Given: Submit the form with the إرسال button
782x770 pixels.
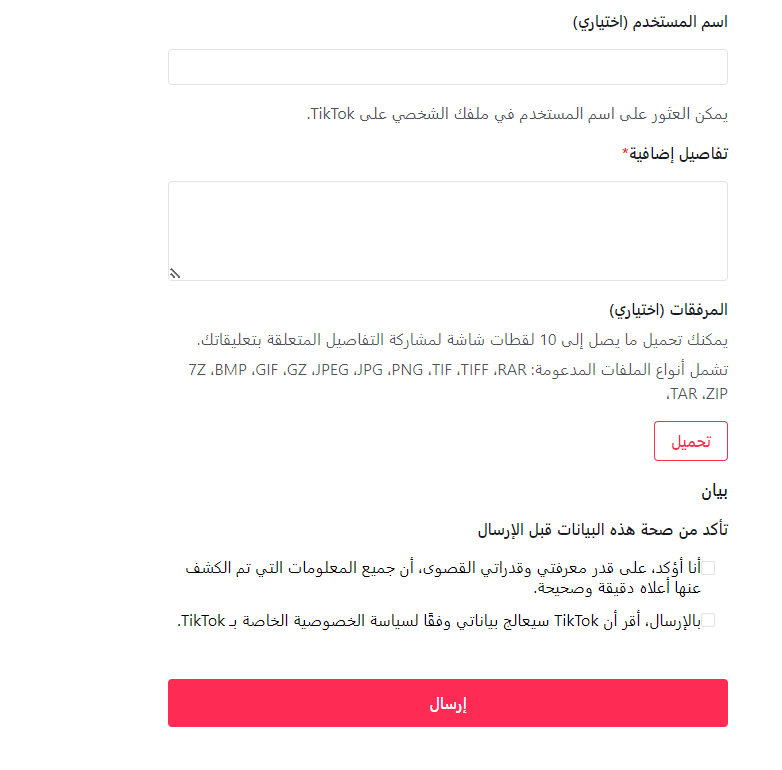Looking at the screenshot, I should (x=447, y=703).
